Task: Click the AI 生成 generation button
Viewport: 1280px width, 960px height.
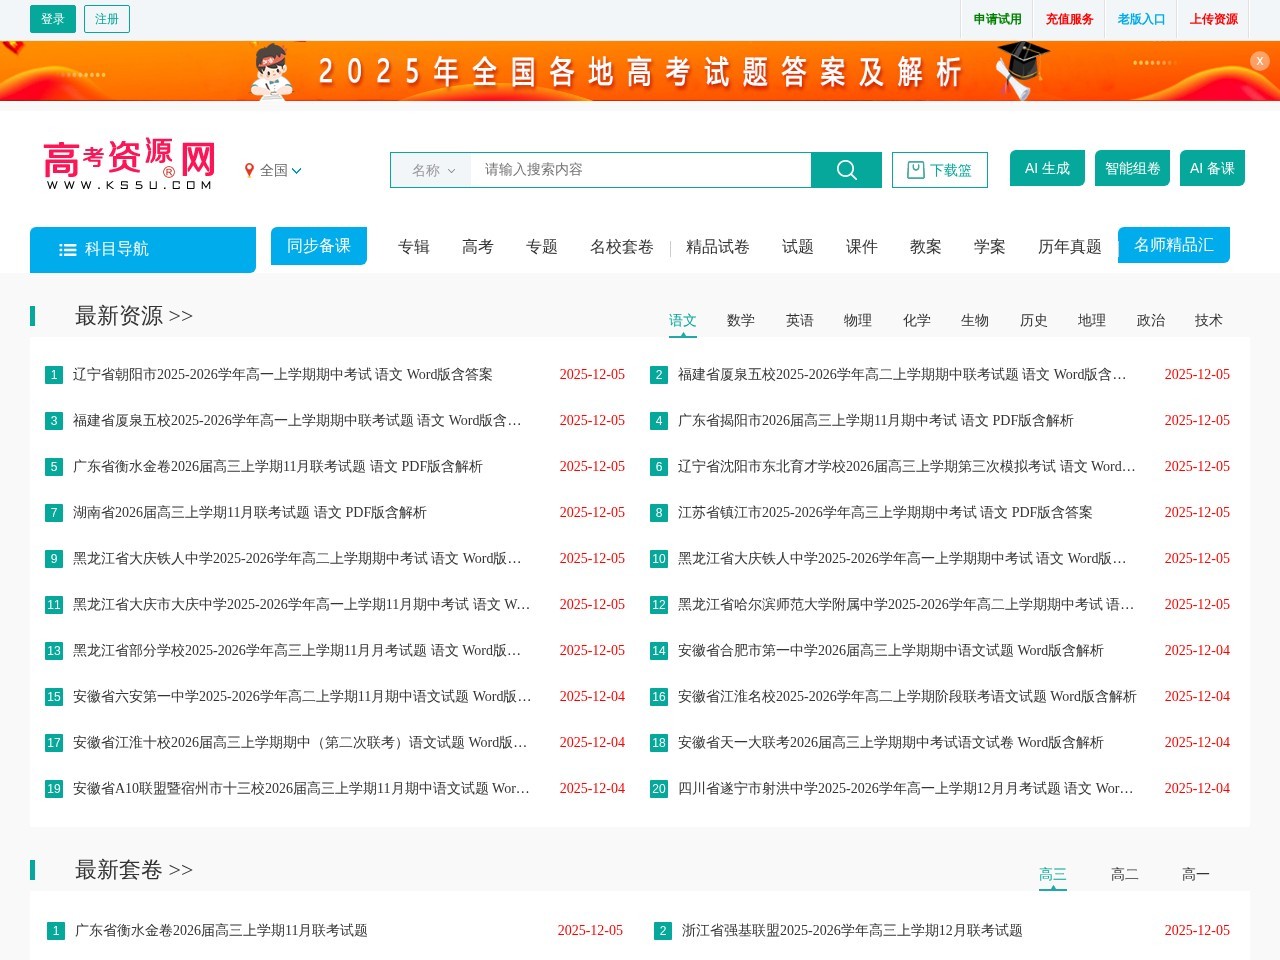Action: click(x=1046, y=168)
